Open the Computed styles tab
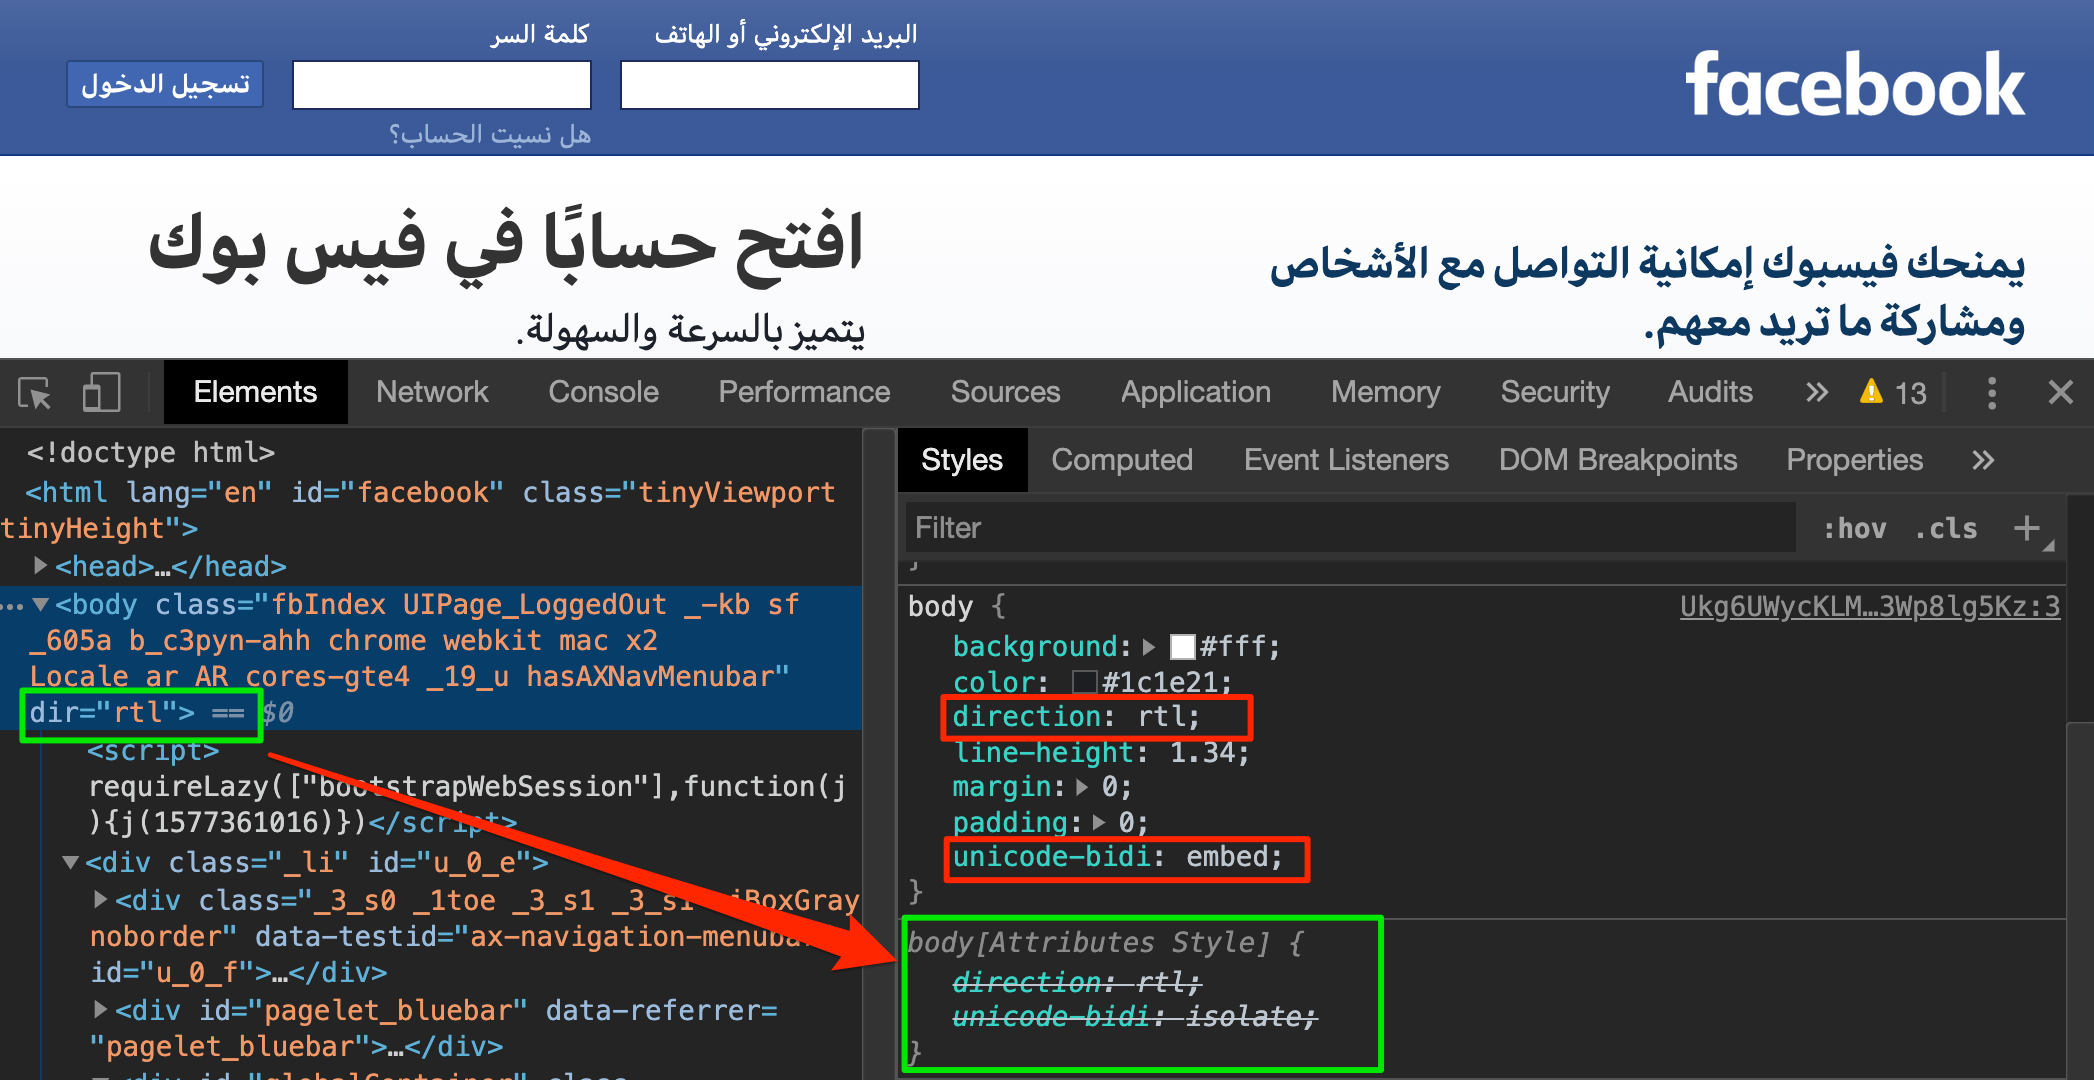Screen dimensions: 2094x1080 [x=1121, y=460]
